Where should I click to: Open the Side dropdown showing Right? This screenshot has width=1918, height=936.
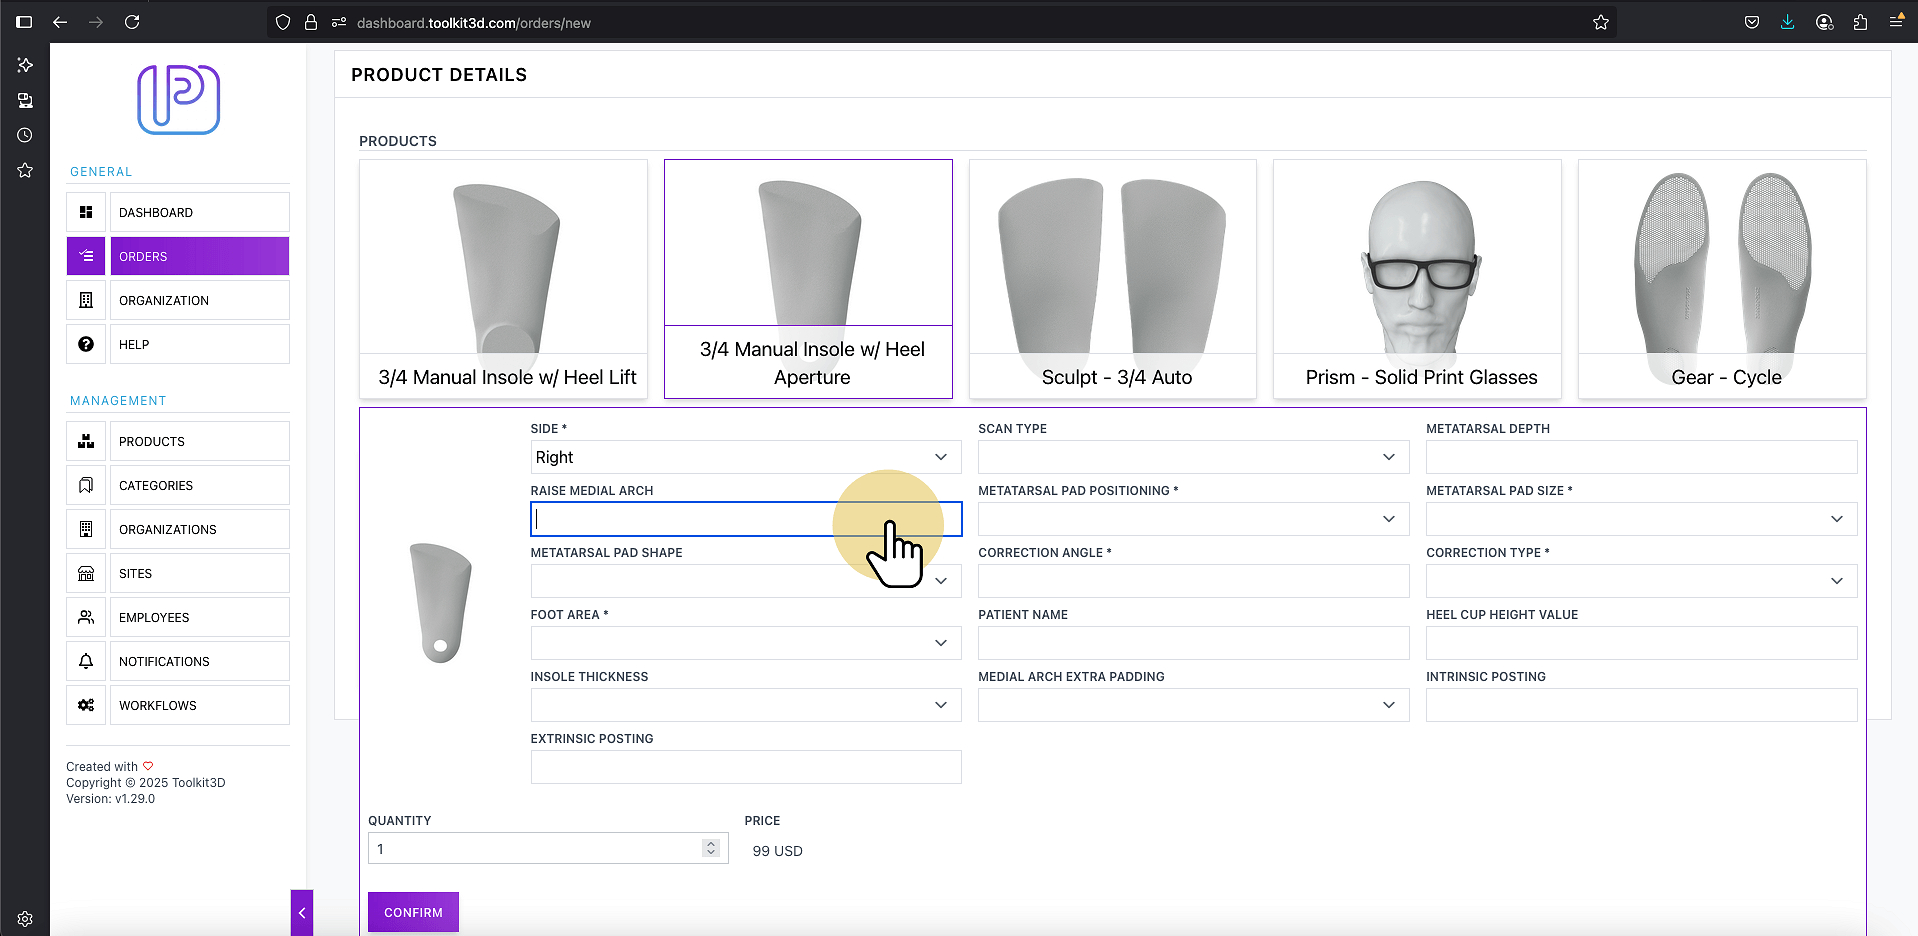click(x=746, y=457)
